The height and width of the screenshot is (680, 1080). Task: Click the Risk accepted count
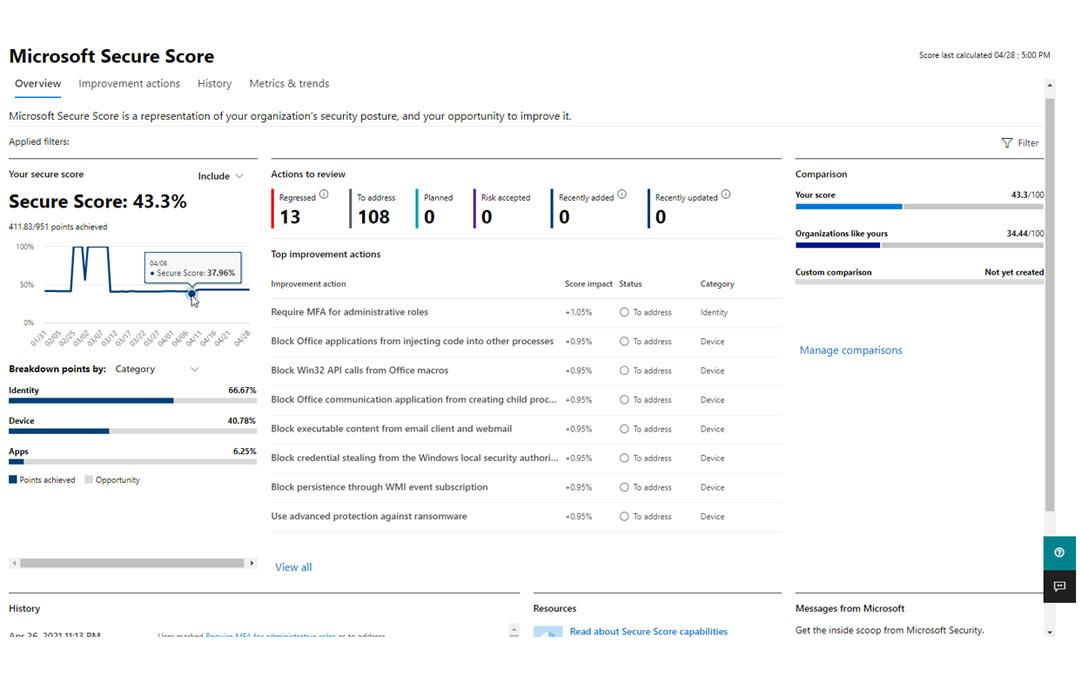point(486,217)
